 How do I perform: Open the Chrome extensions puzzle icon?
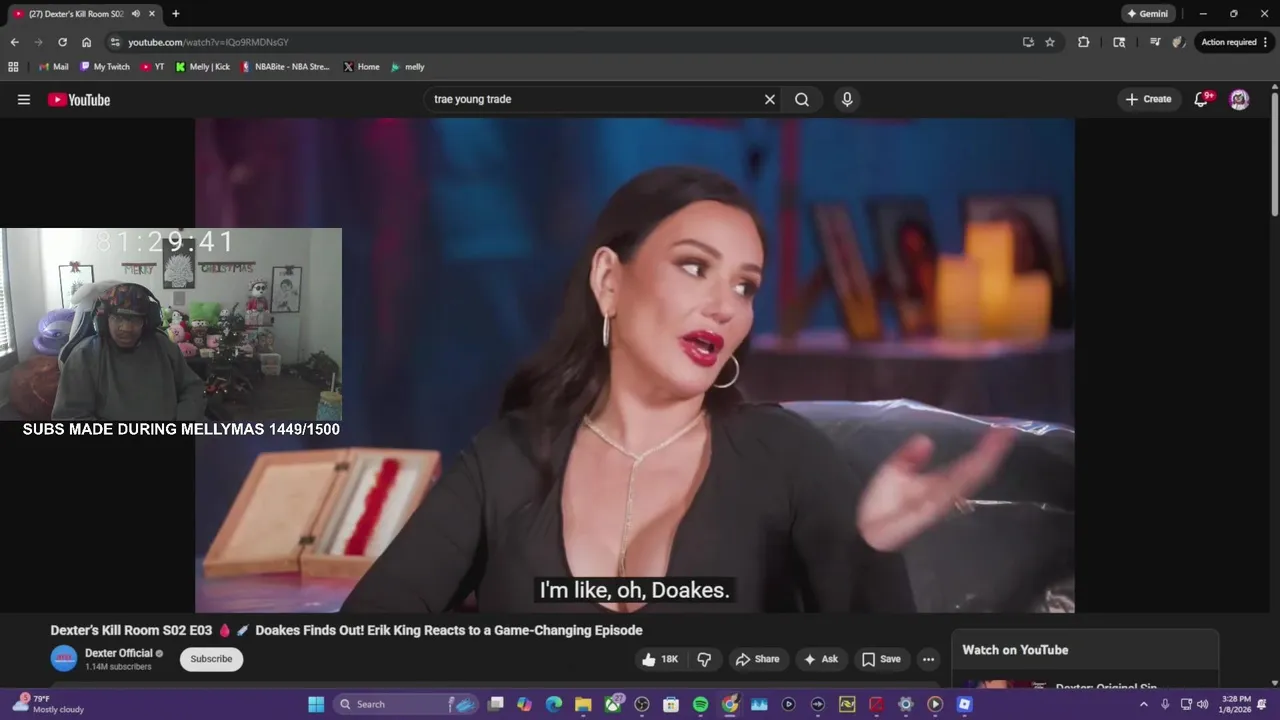[x=1084, y=42]
